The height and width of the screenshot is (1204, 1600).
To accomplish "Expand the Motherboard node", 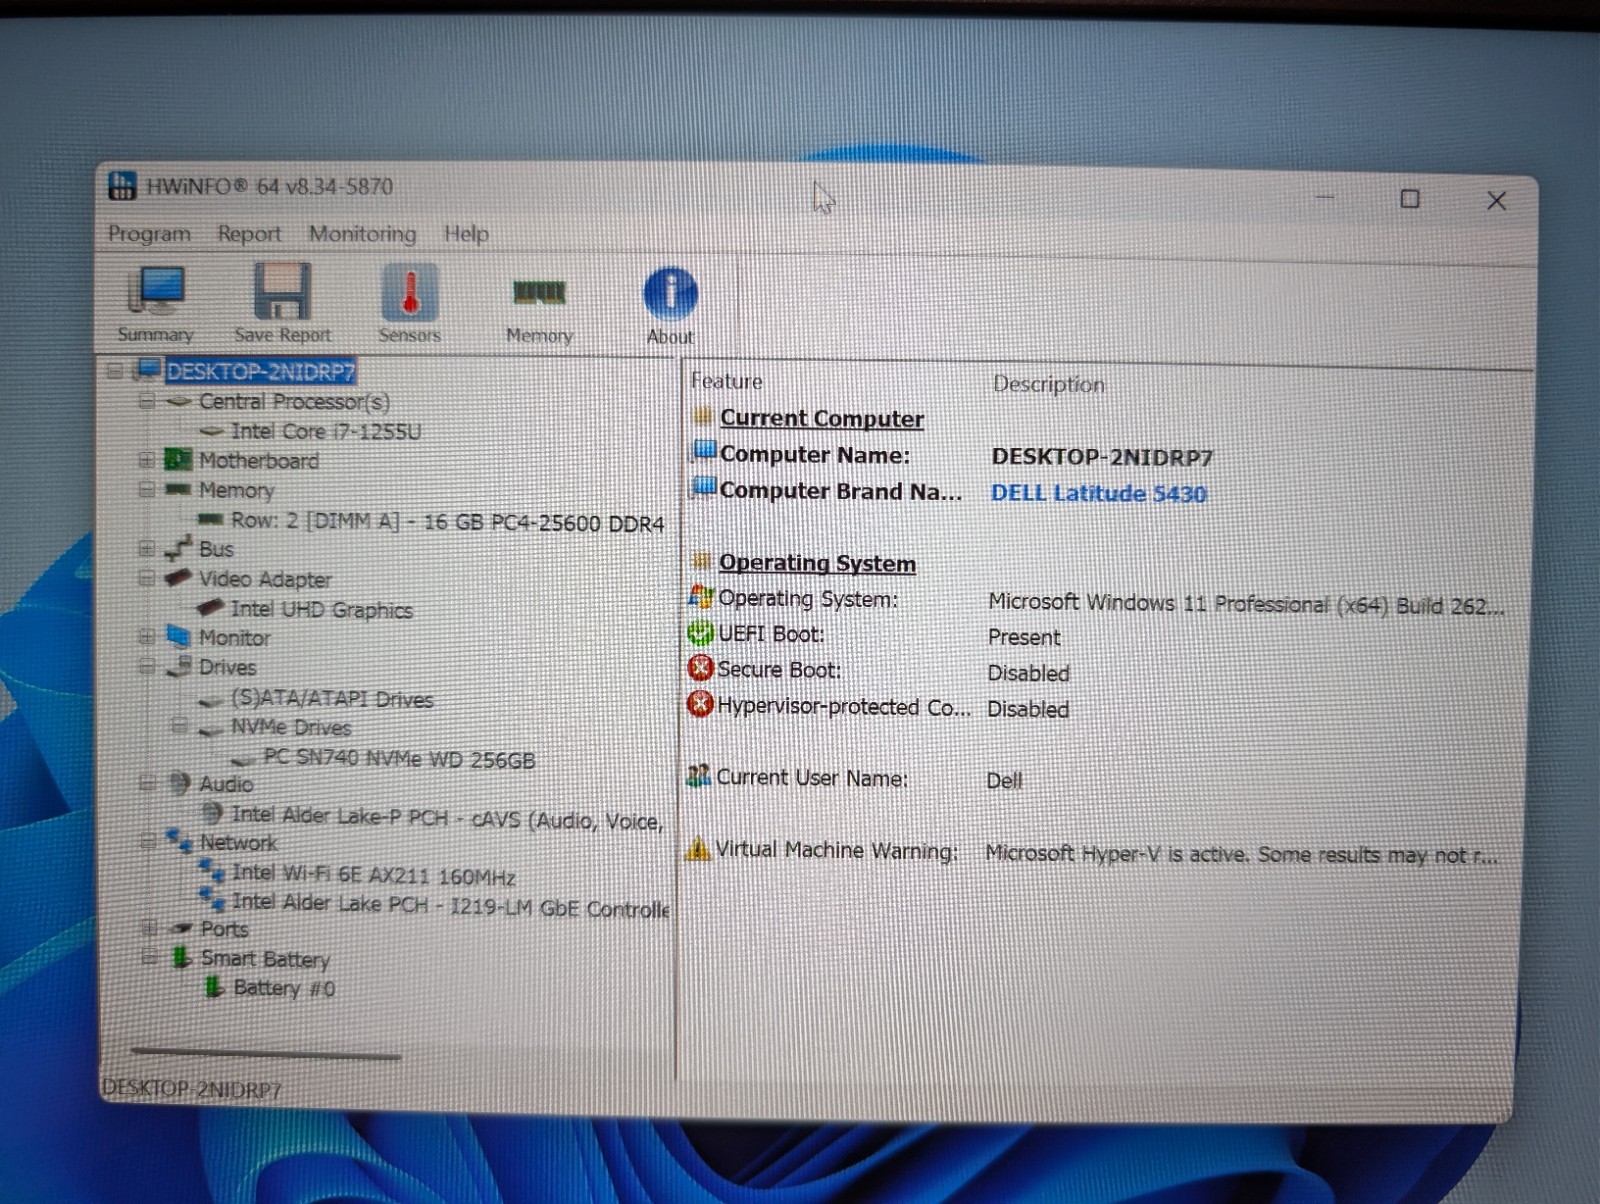I will tap(147, 460).
